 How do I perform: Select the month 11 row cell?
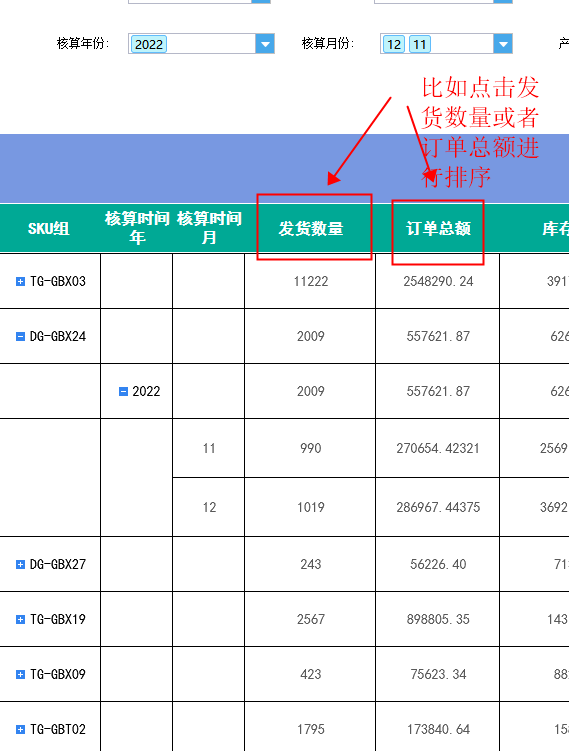(x=209, y=448)
